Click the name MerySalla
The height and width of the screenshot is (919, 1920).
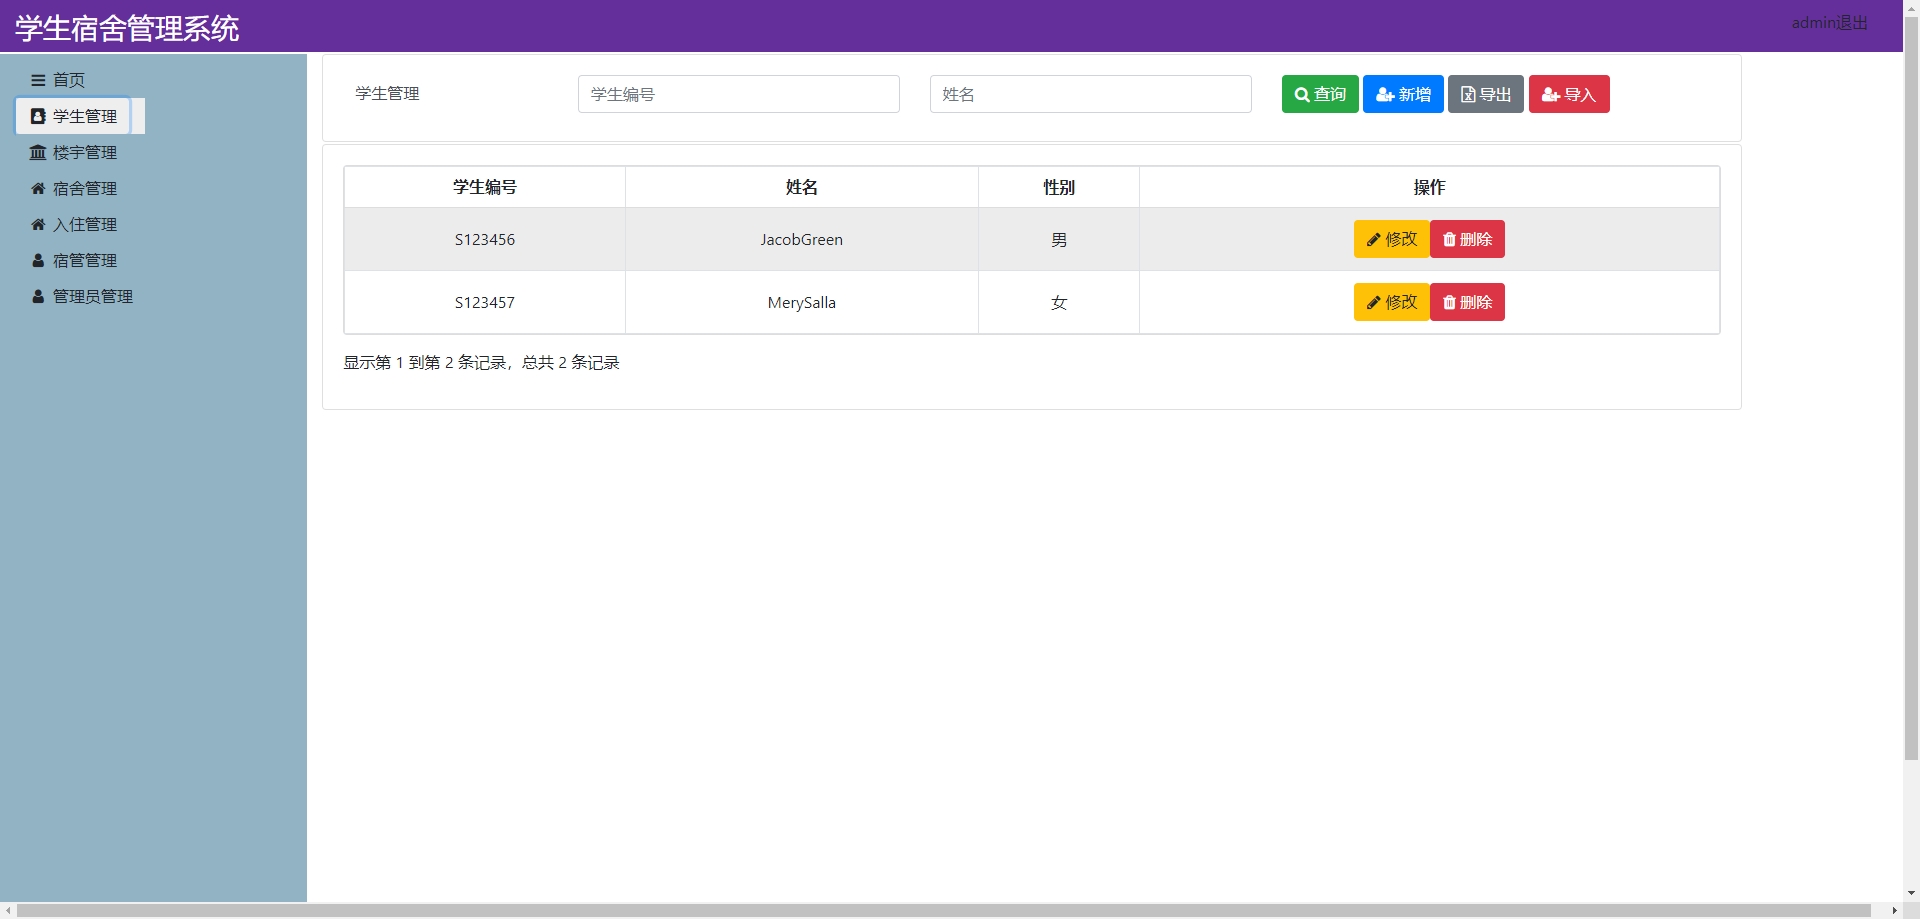coord(802,302)
